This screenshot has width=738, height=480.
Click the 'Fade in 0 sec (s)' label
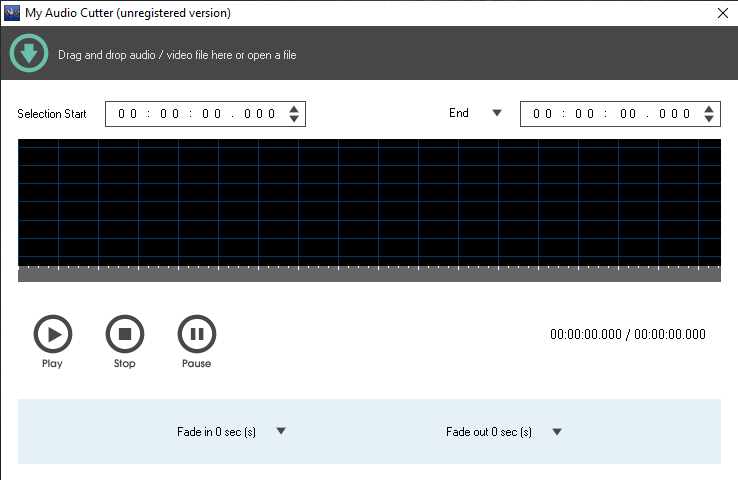point(217,432)
